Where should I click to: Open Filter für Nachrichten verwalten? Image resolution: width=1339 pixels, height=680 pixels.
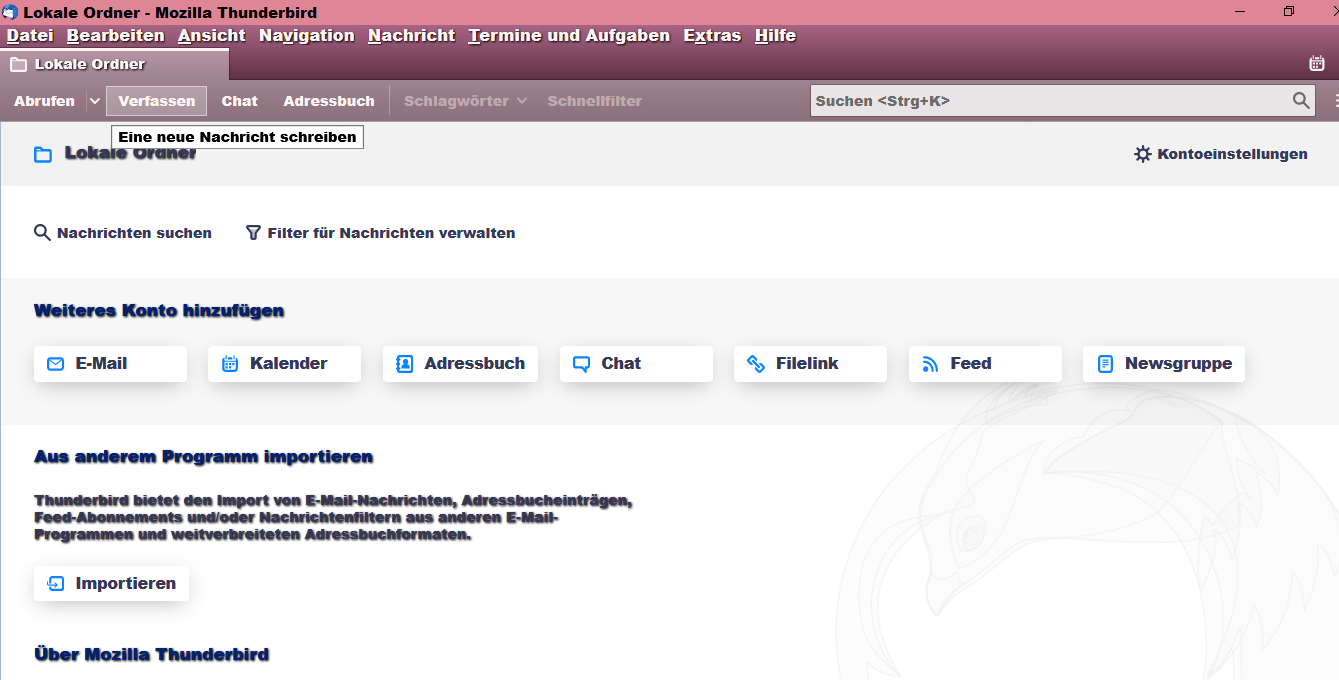click(x=380, y=233)
